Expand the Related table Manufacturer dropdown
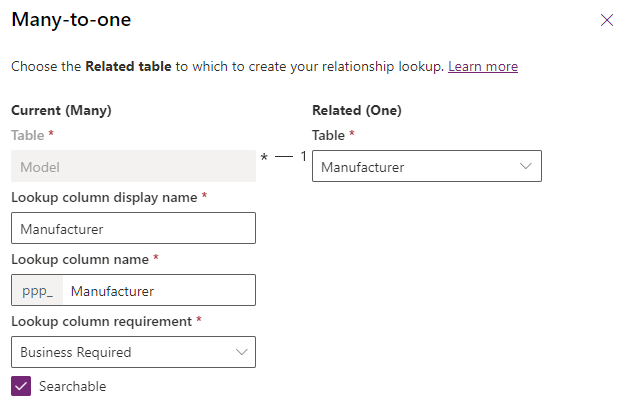The height and width of the screenshot is (402, 626). [x=415, y=167]
